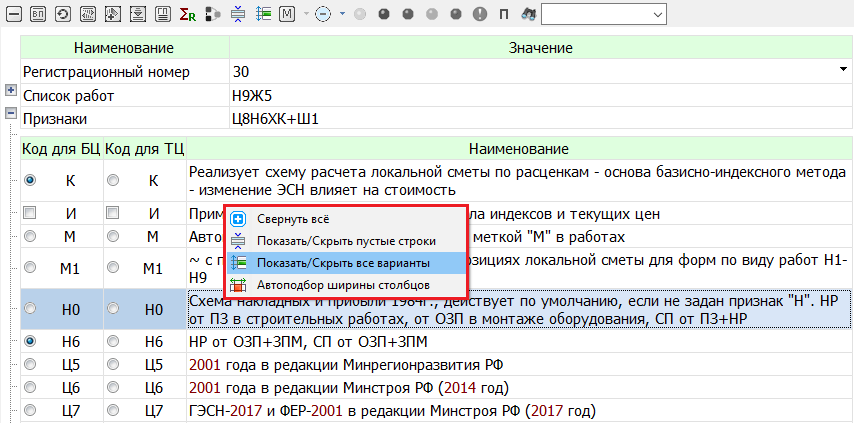The width and height of the screenshot is (854, 423).
Task: Click the 'Код для БЦ' column header
Action: (x=62, y=149)
